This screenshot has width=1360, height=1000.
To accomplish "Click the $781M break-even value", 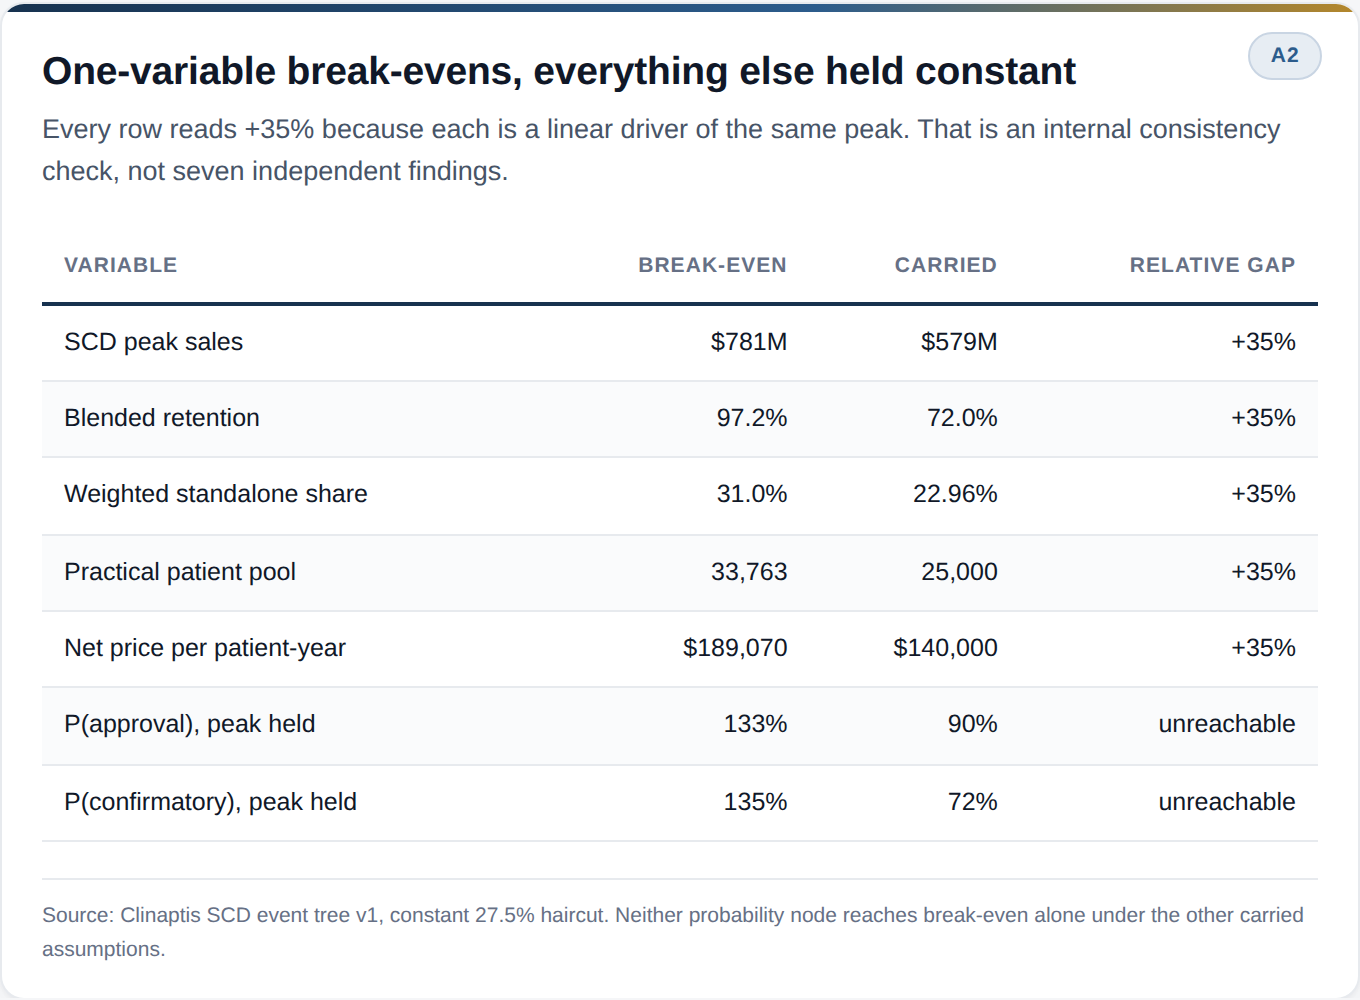I will pyautogui.click(x=749, y=342).
